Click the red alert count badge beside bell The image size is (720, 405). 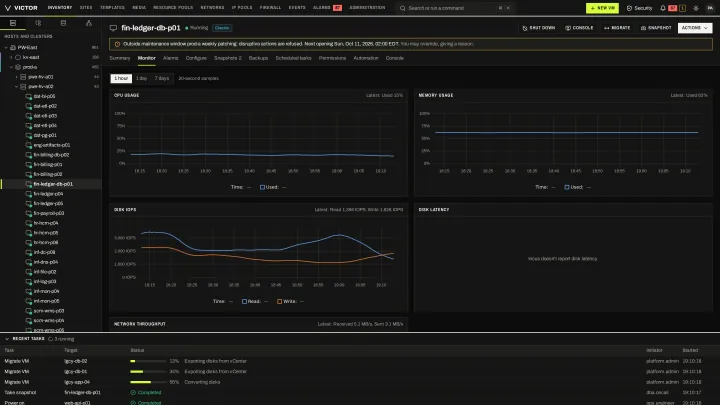(673, 8)
